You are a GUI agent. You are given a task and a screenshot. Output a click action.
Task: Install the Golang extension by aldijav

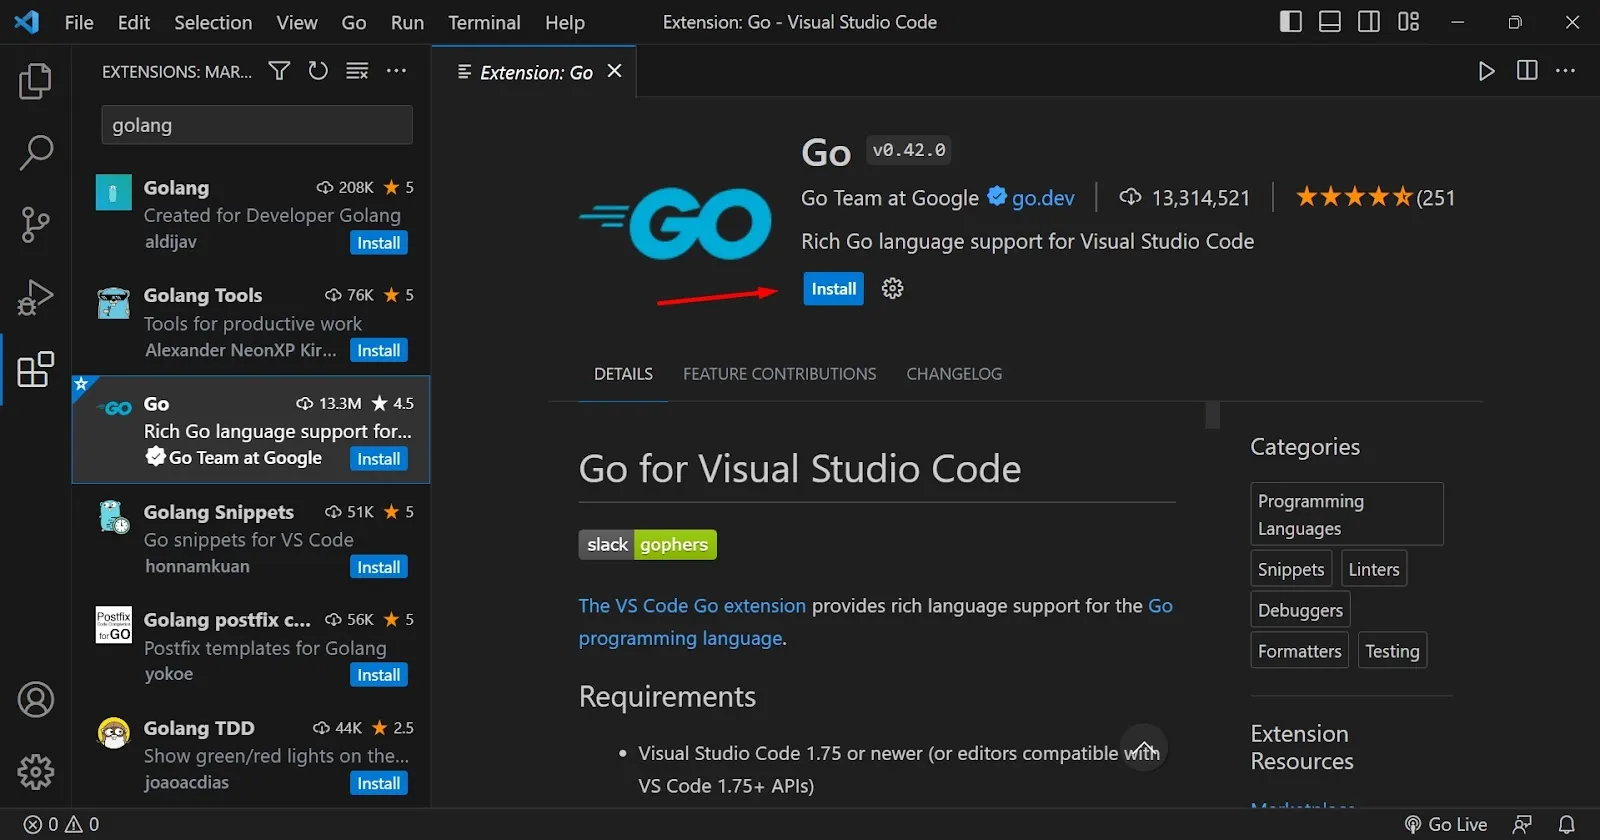coord(379,243)
